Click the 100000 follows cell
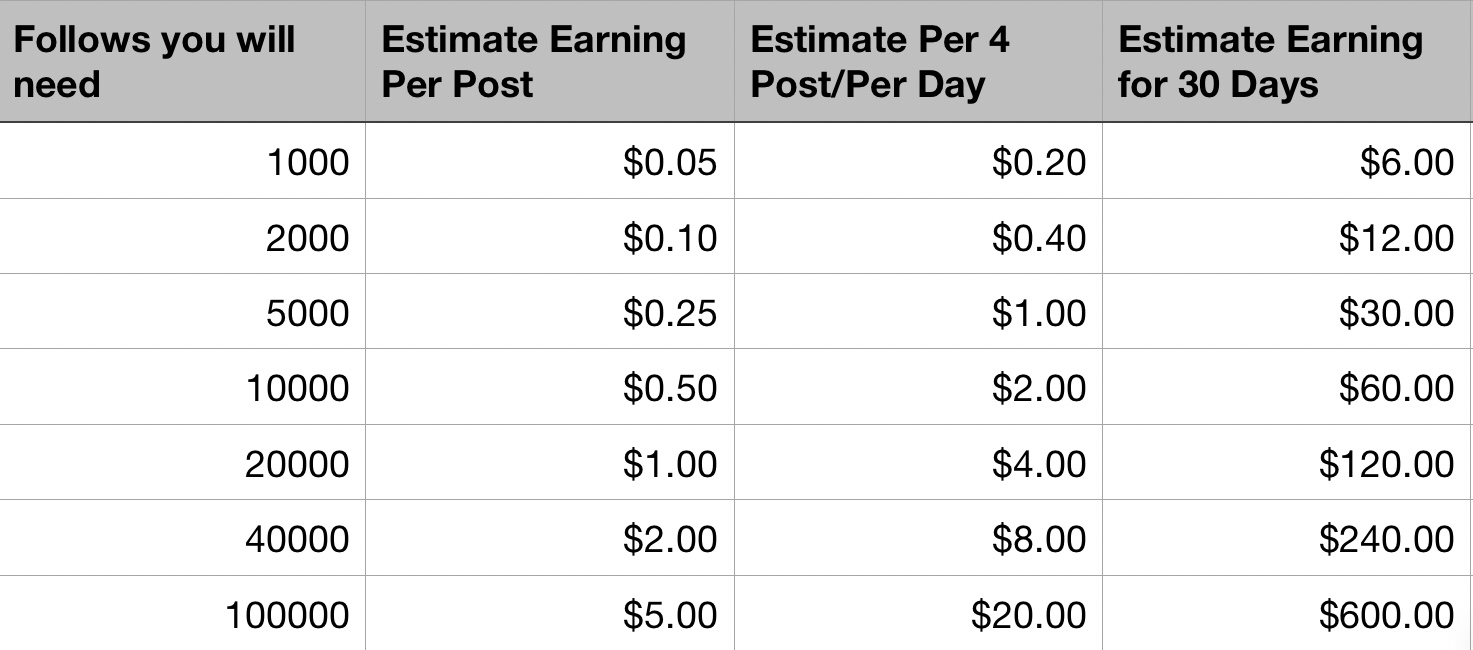Screen dimensions: 1473x650 (182, 614)
